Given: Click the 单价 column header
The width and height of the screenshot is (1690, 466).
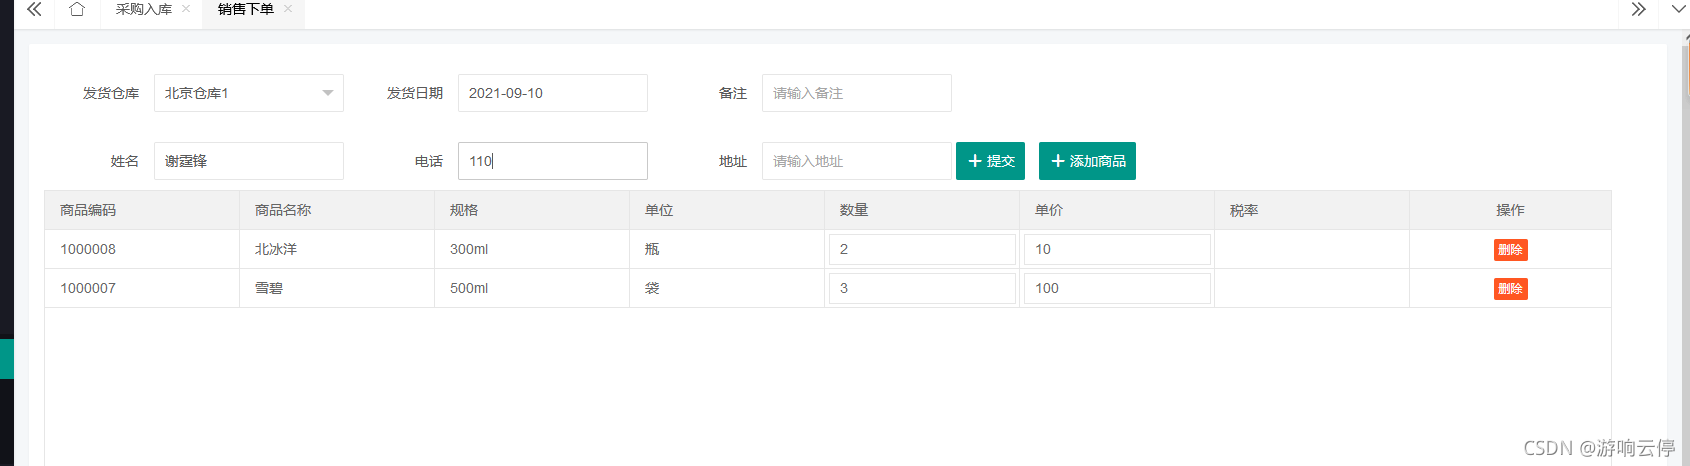Looking at the screenshot, I should coord(1117,210).
